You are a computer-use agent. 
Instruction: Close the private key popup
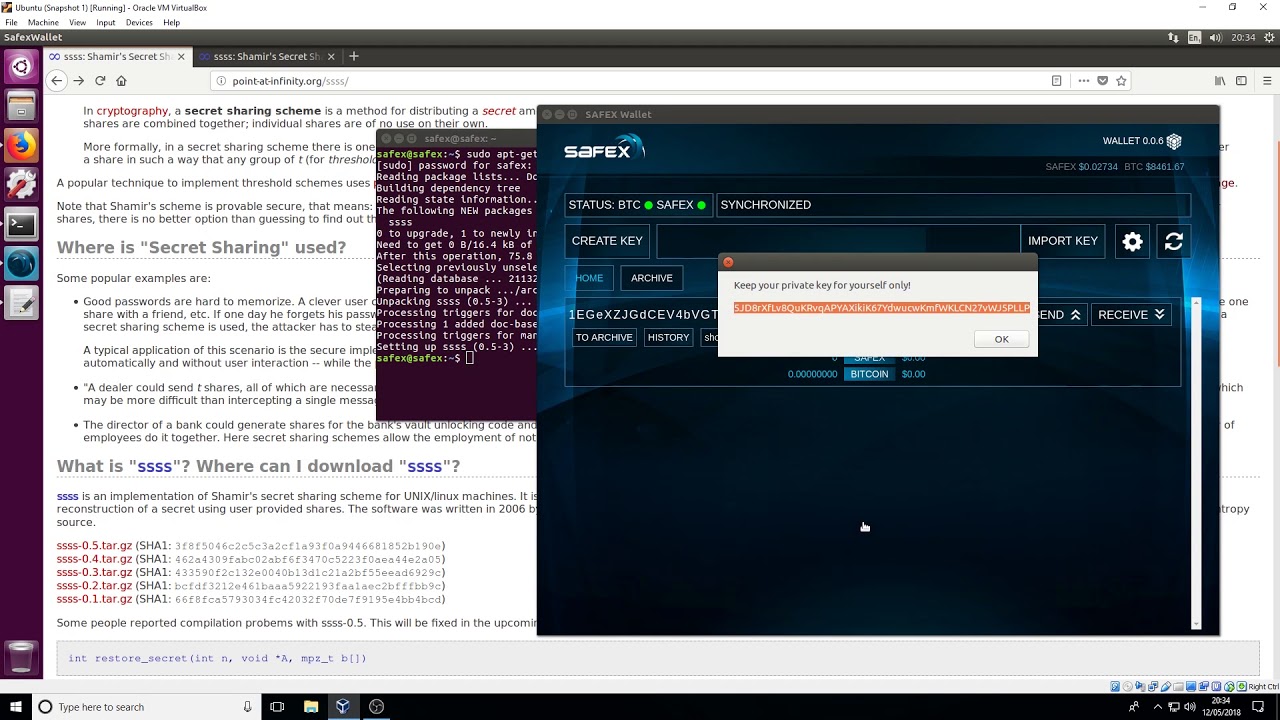[x=728, y=262]
